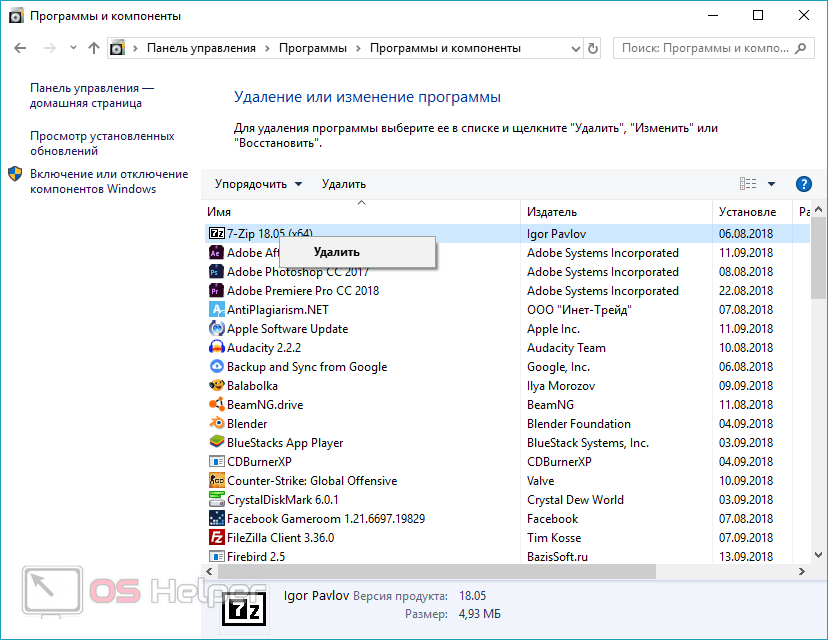Open Панель управления — домашняя страница link

(x=92, y=96)
